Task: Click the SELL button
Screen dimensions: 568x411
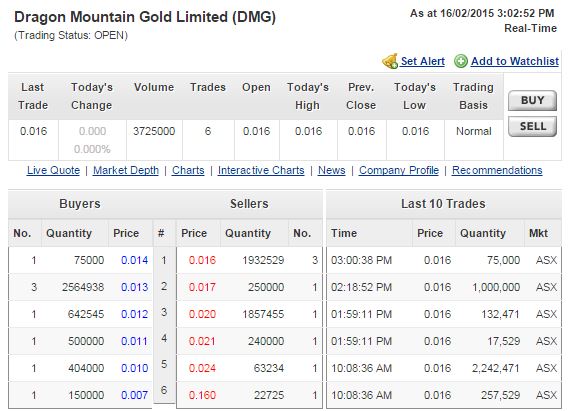Action: click(x=532, y=126)
